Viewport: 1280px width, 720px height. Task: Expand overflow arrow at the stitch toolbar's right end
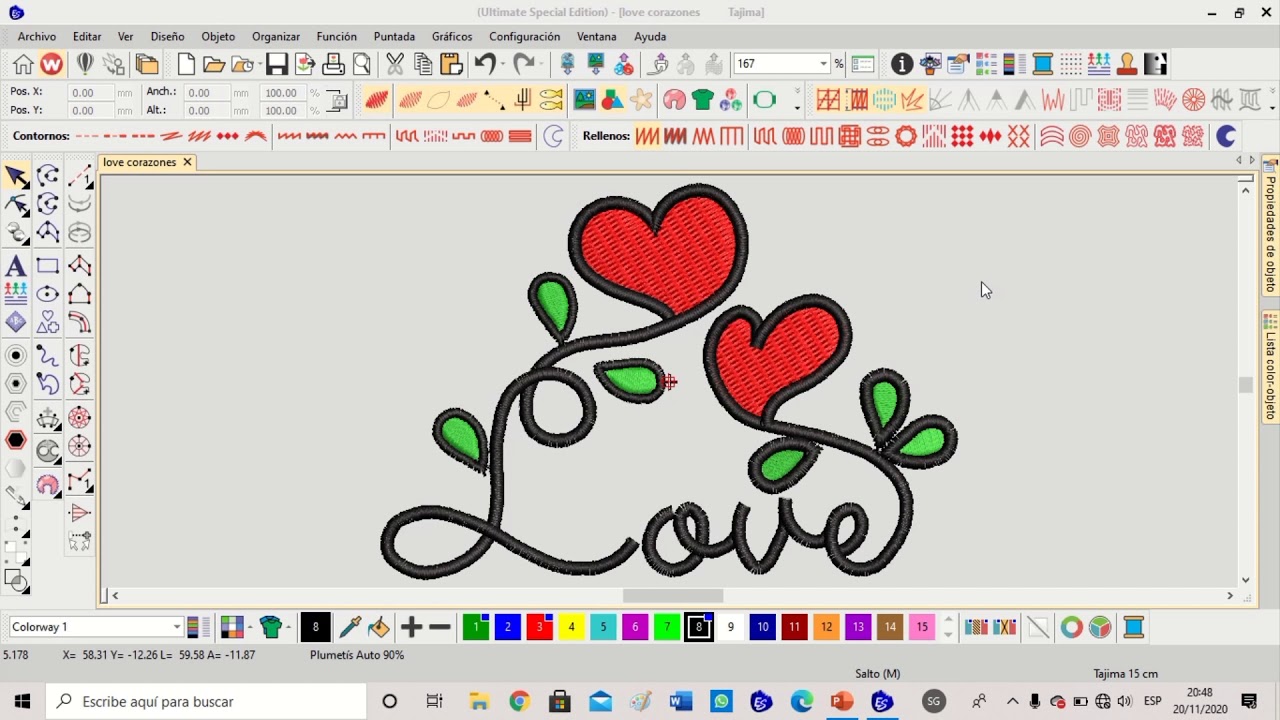click(x=1273, y=101)
